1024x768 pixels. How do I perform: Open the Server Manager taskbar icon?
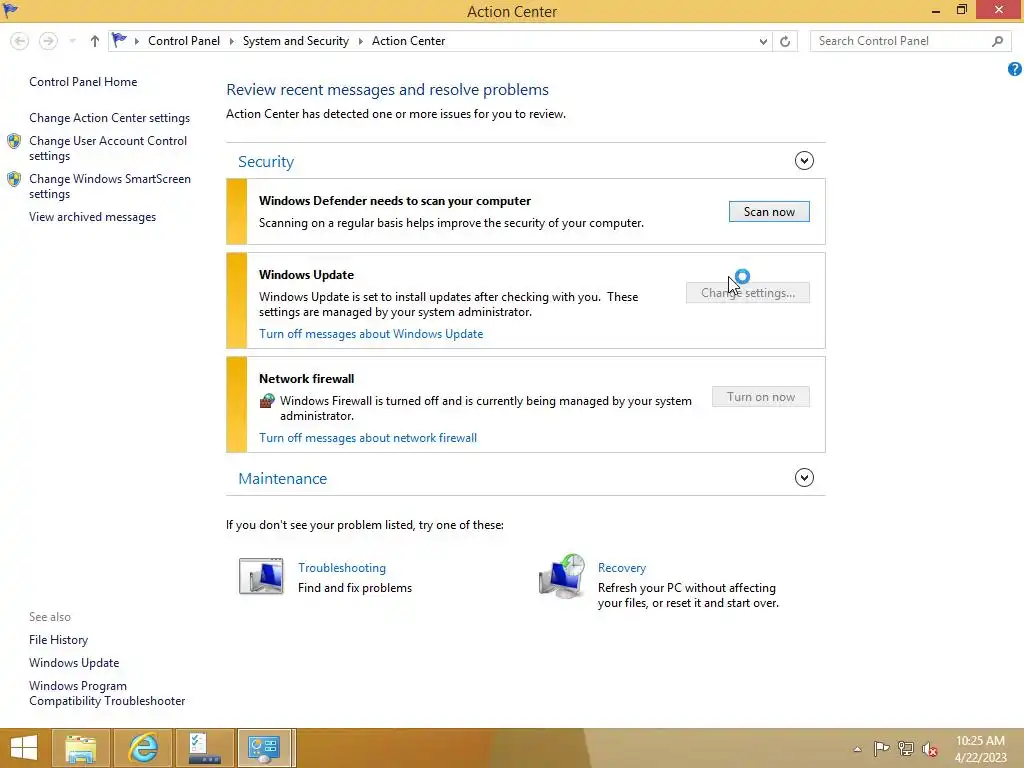click(205, 748)
